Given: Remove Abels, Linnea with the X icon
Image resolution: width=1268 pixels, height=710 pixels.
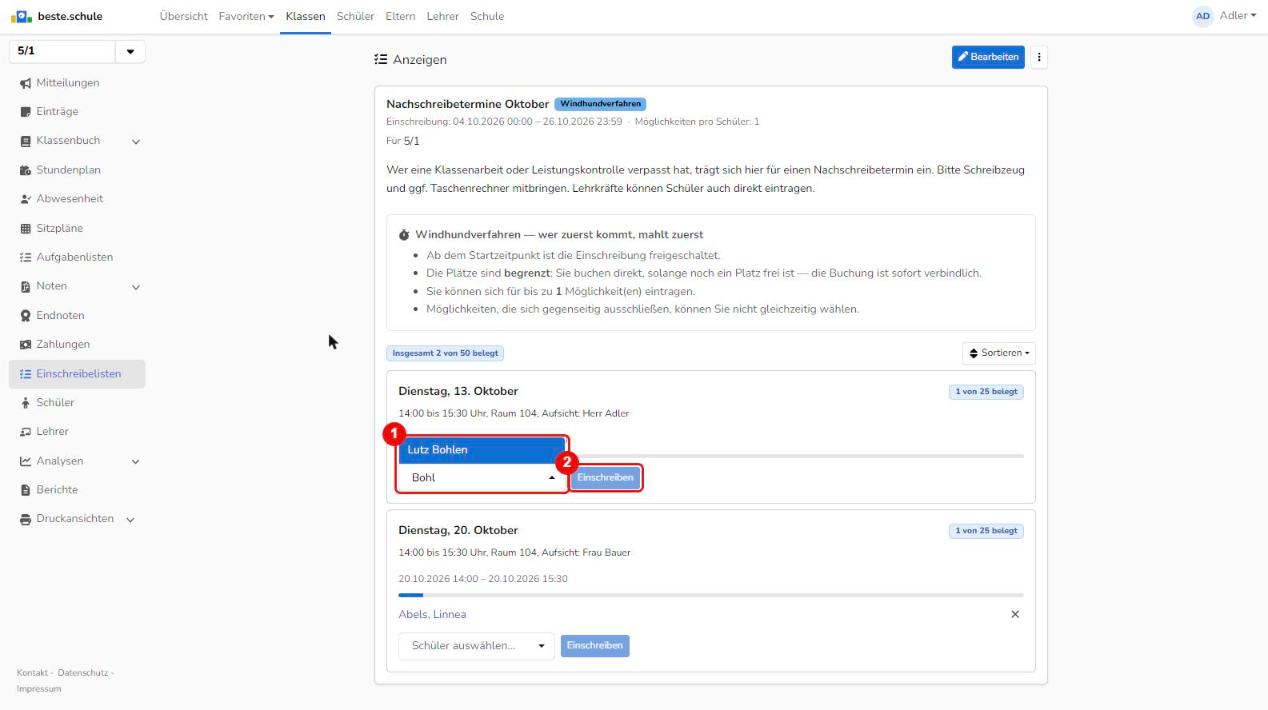Looking at the screenshot, I should pos(1015,614).
